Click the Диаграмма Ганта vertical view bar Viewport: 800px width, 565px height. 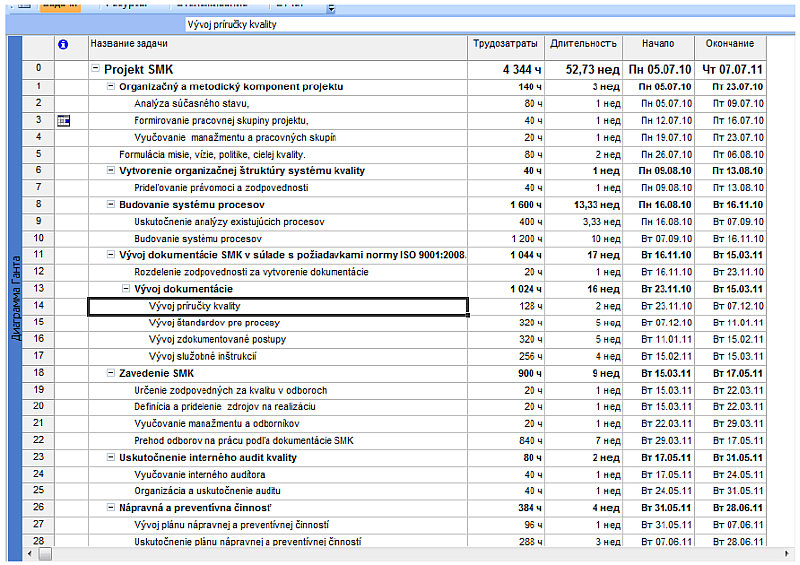pos(15,299)
